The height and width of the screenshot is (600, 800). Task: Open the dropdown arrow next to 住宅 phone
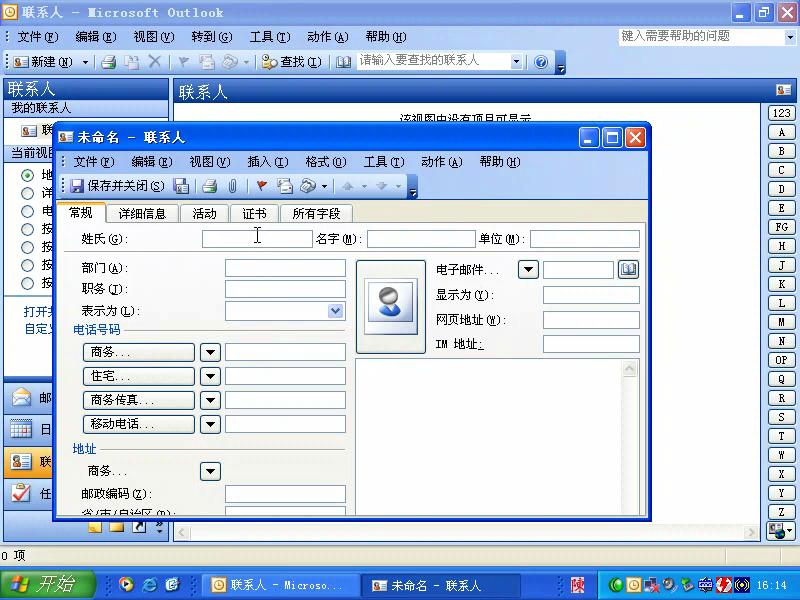tap(210, 377)
